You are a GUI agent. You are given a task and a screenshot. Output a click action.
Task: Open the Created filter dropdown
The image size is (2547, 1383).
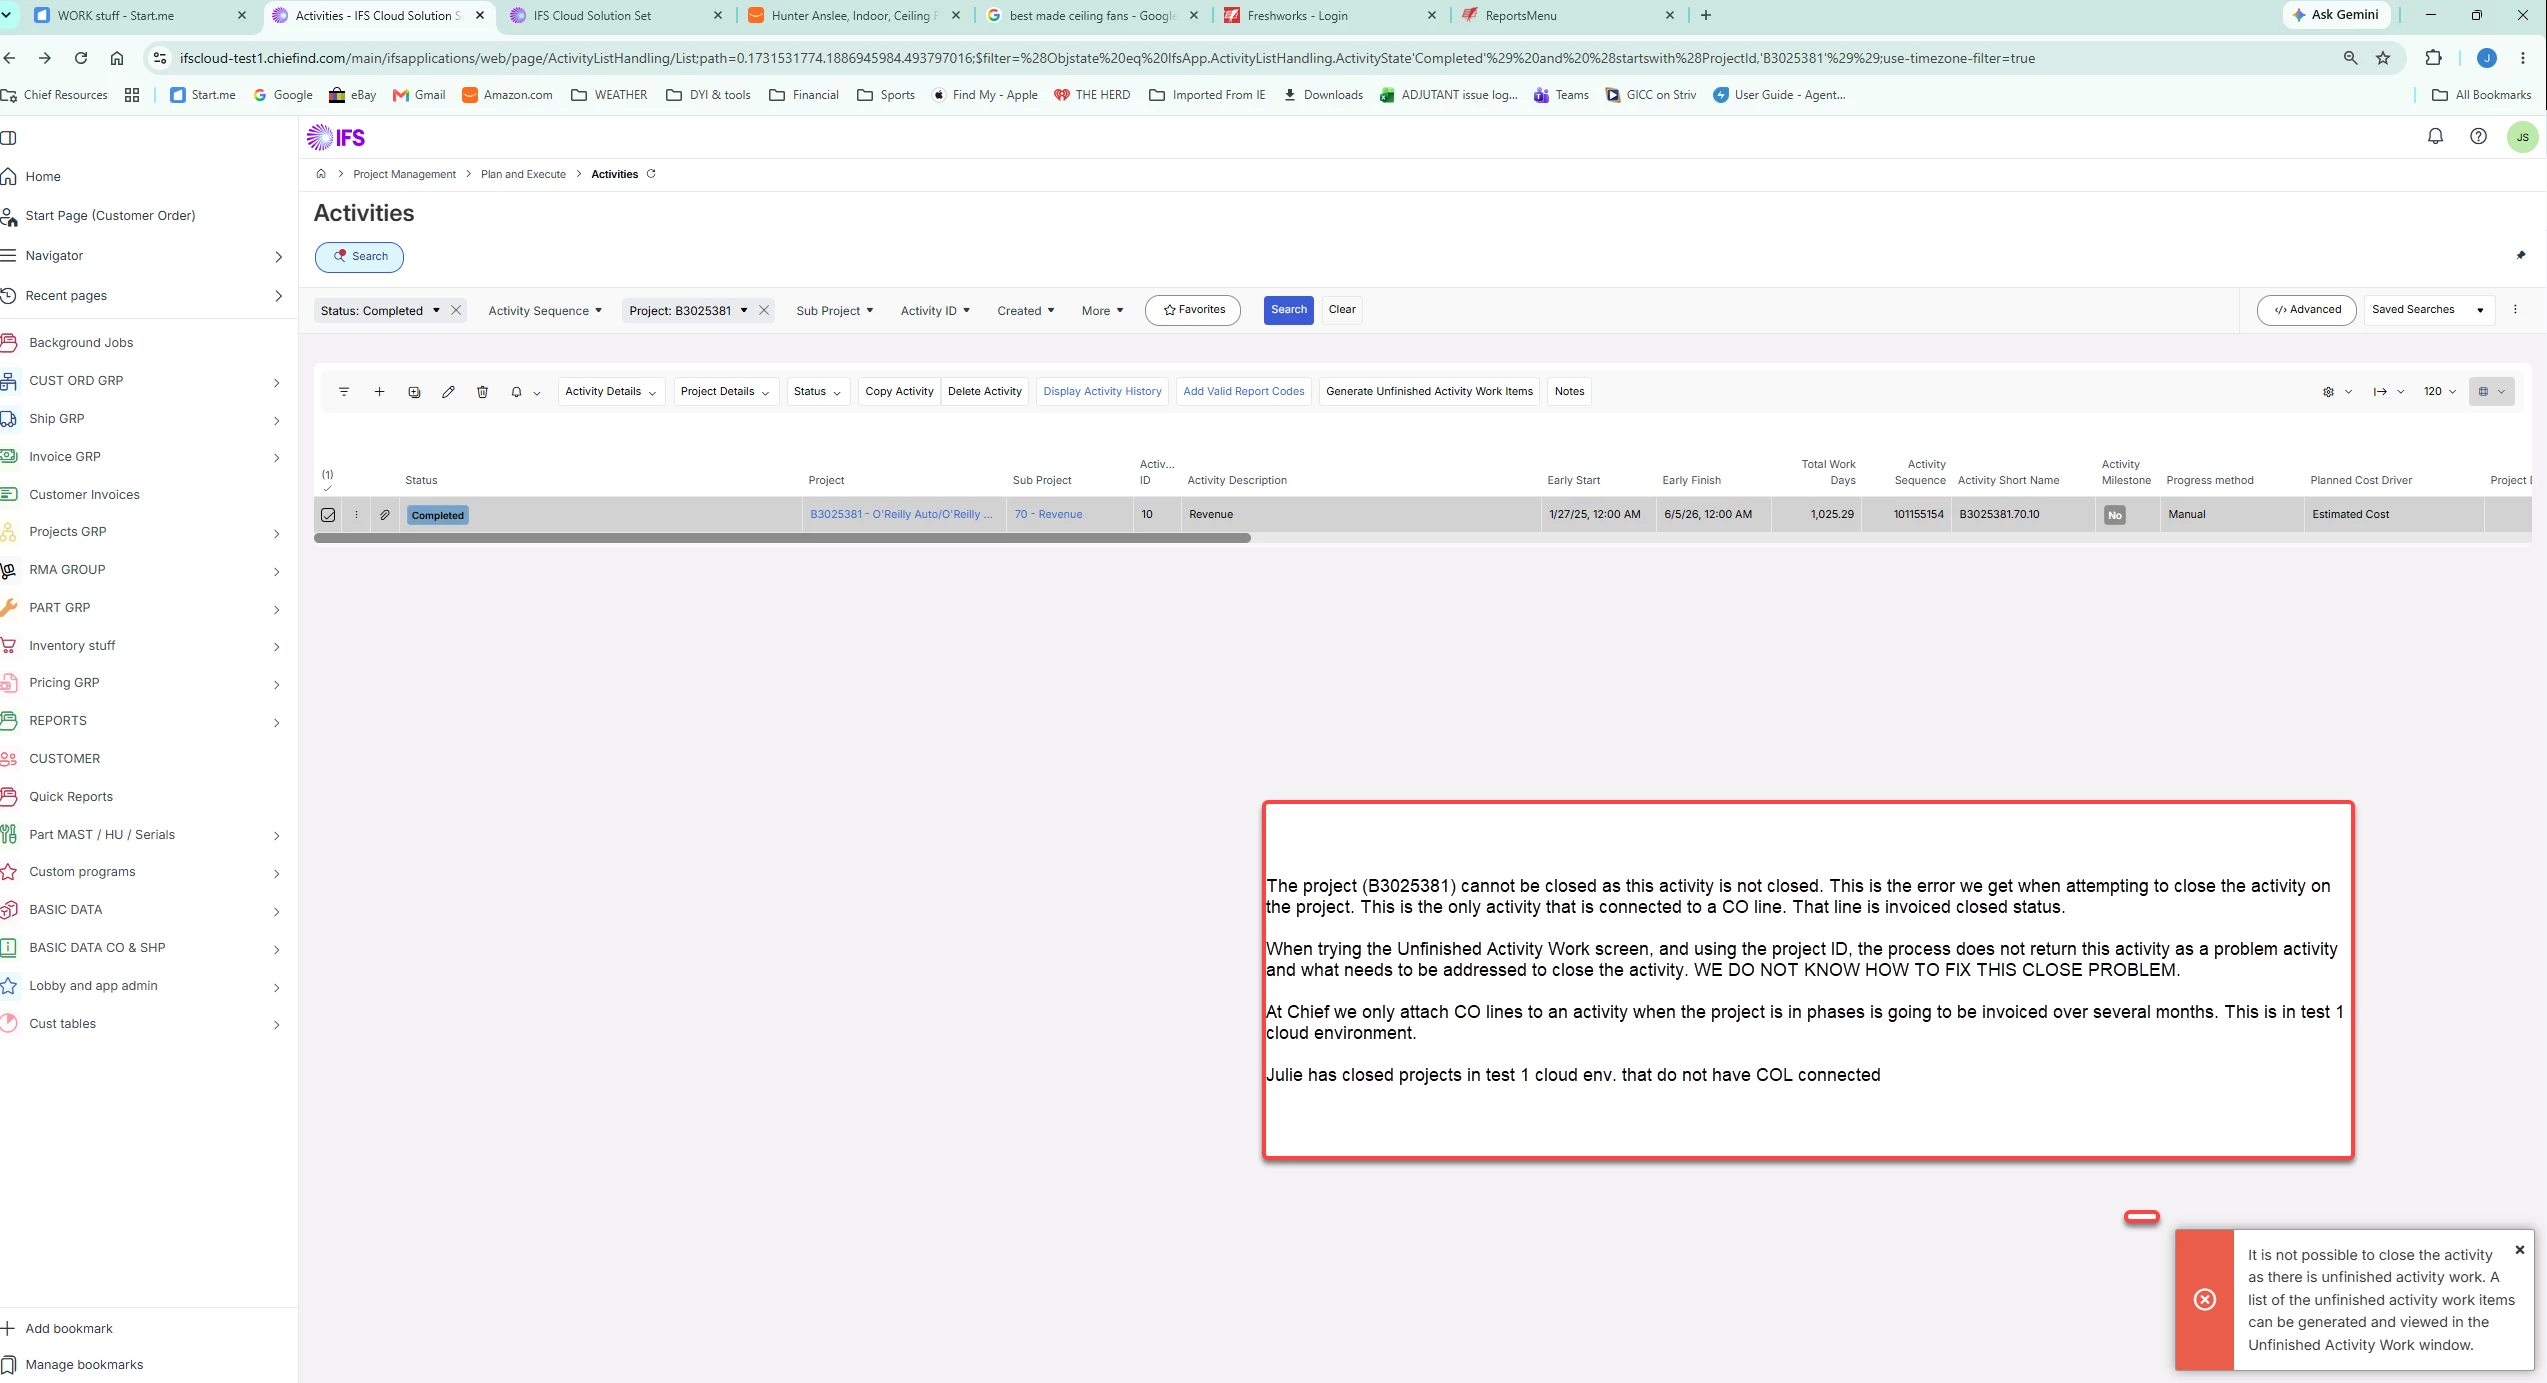point(1025,311)
